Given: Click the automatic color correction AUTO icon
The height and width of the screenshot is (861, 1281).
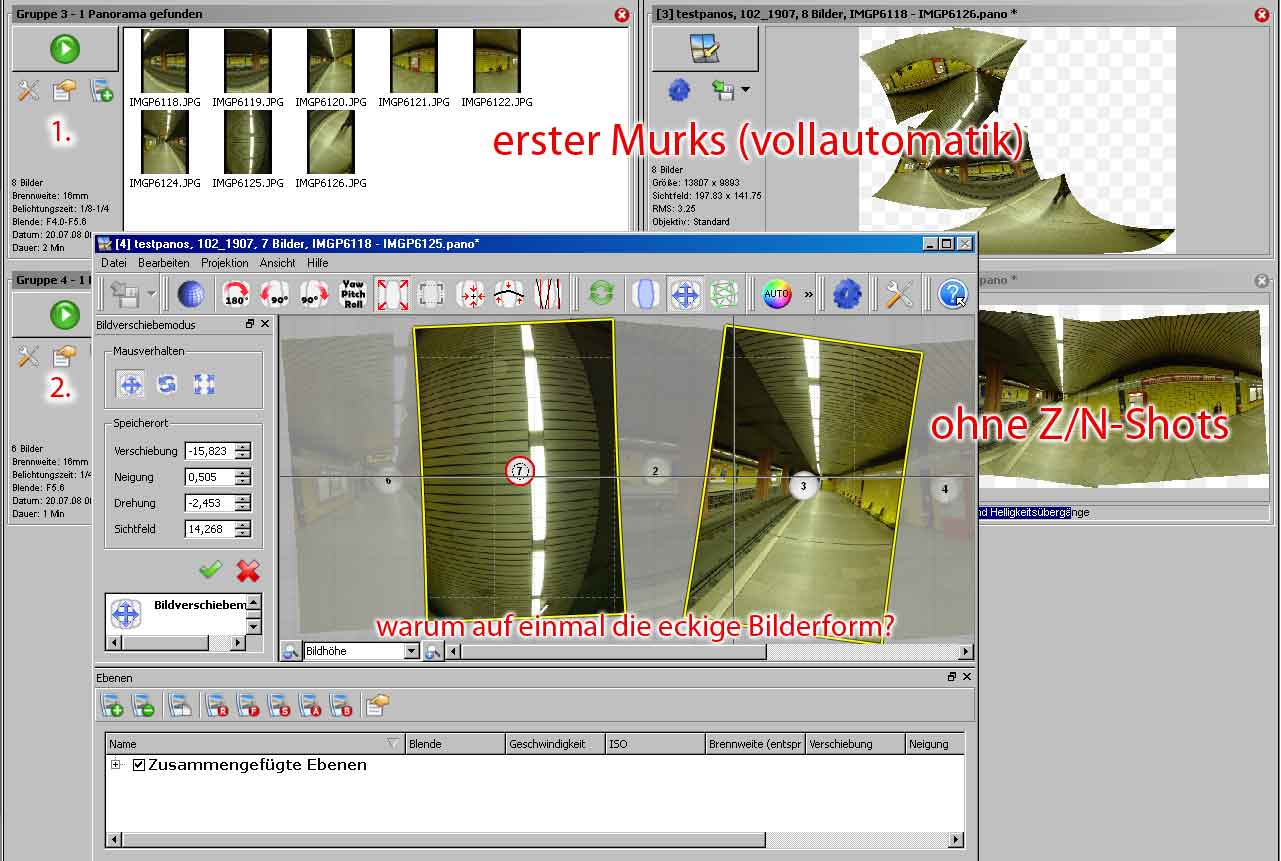Looking at the screenshot, I should click(x=776, y=294).
